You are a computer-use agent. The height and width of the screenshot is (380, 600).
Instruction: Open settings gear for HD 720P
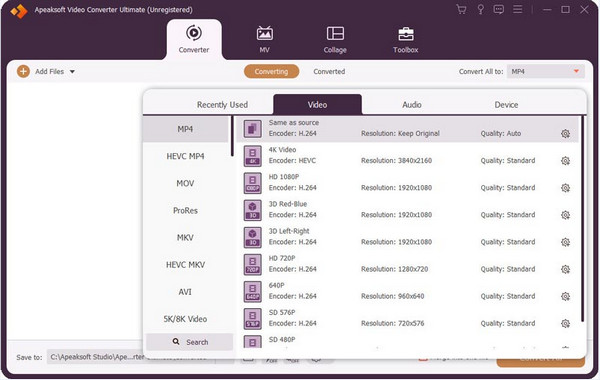(x=565, y=269)
